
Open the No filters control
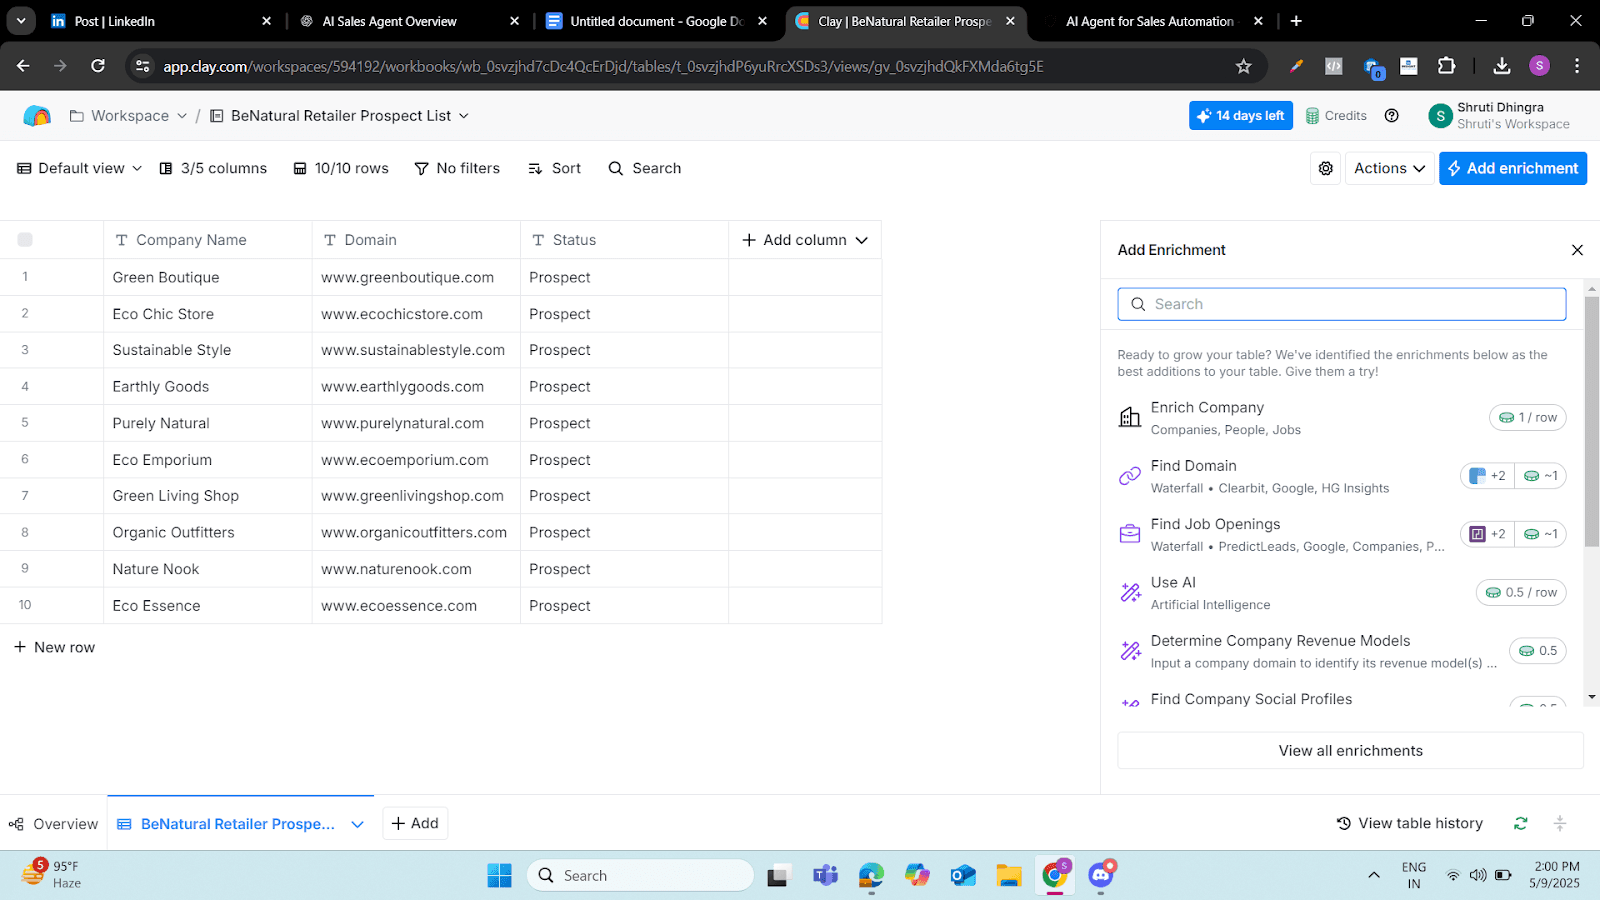[457, 169]
